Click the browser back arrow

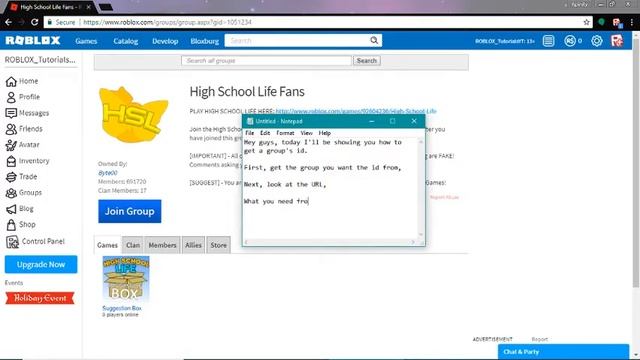tap(9, 22)
